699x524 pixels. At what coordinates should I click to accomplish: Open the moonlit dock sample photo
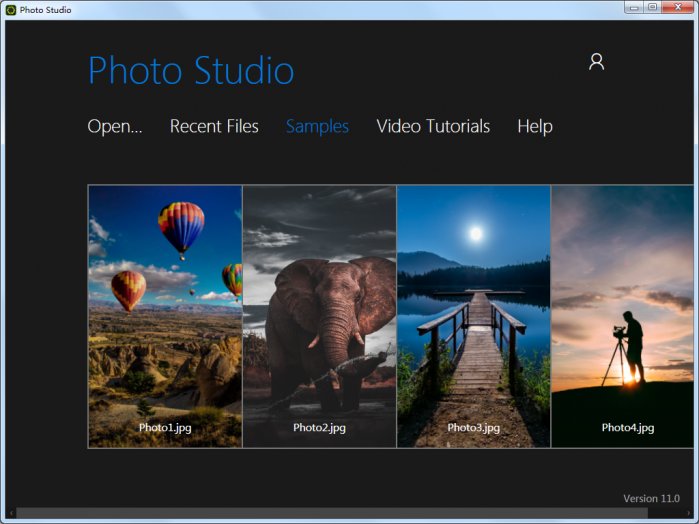coord(473,315)
